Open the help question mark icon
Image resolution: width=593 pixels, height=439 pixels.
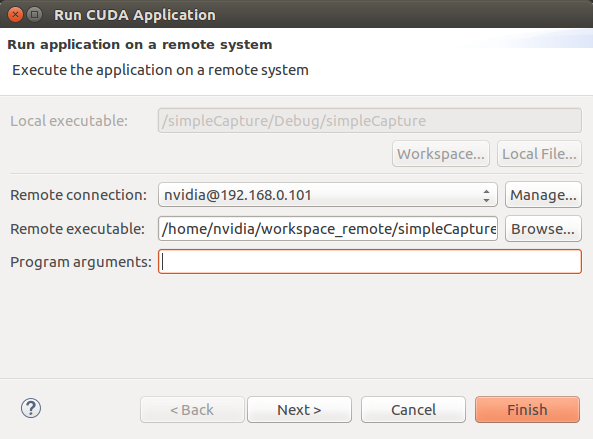31,408
